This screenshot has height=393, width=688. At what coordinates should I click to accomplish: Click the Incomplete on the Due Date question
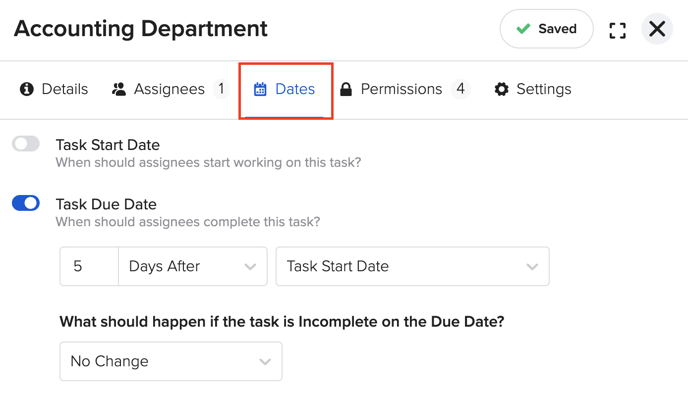[x=282, y=322]
